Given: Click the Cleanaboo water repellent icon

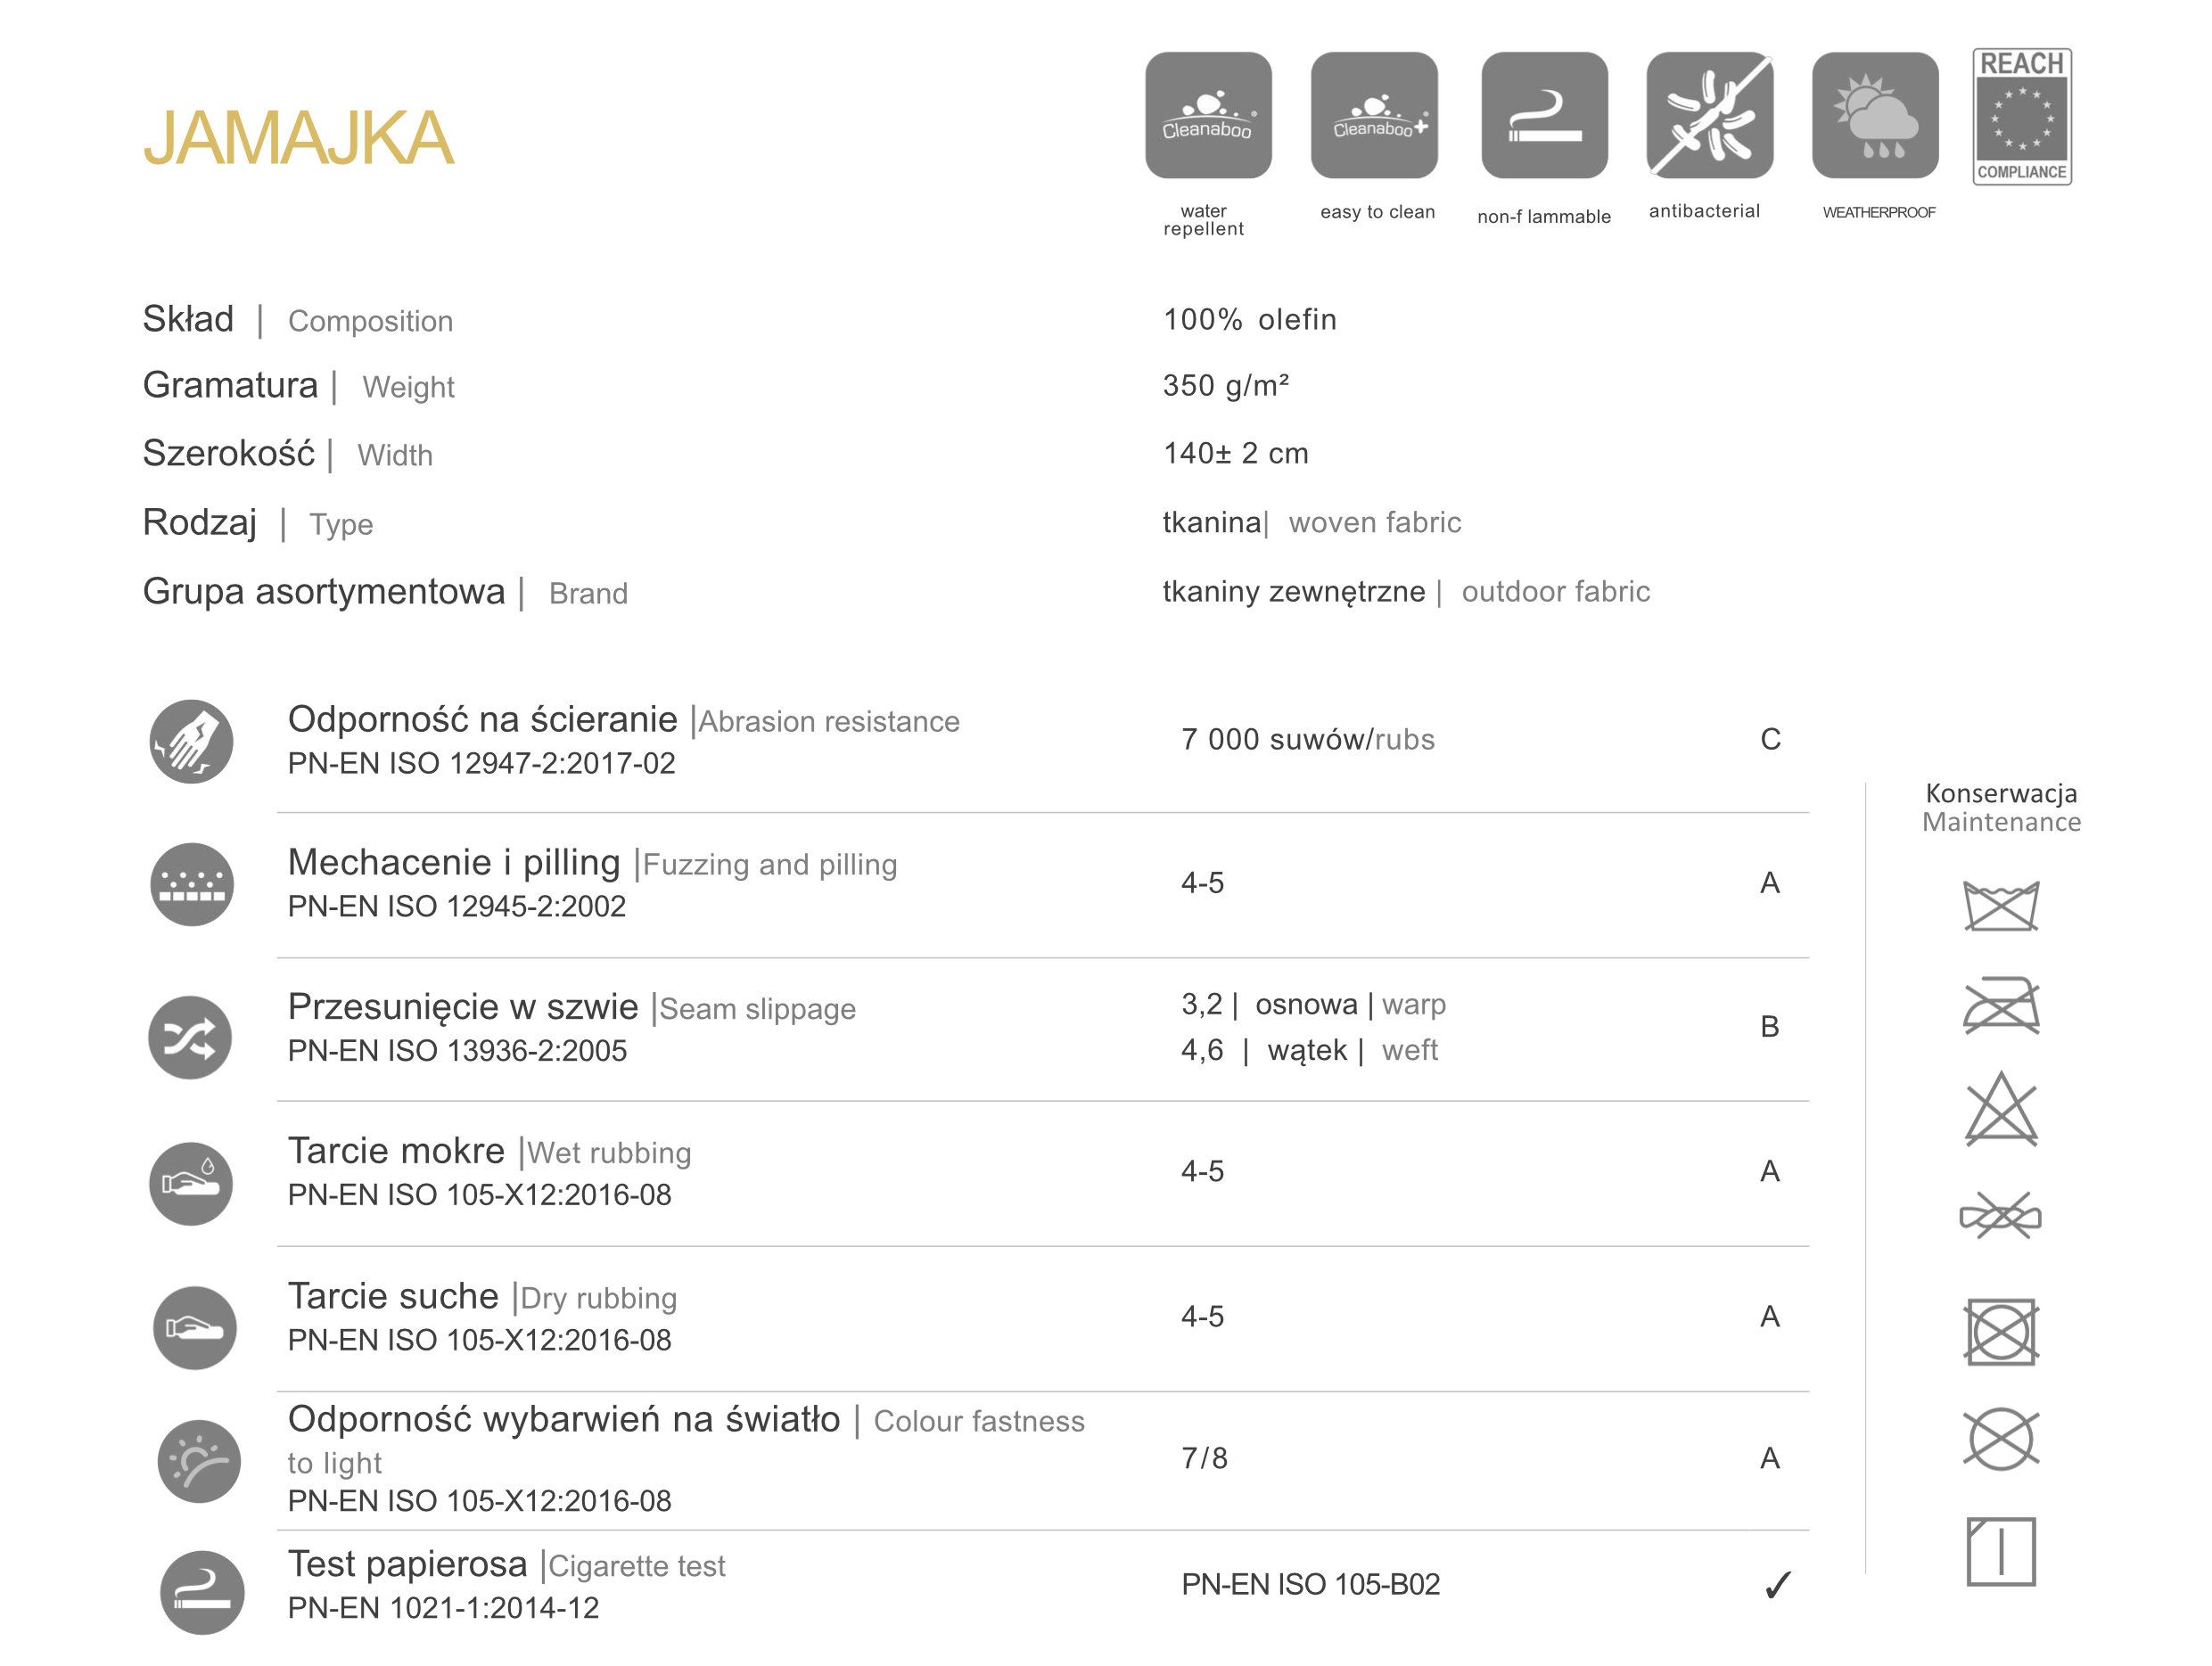Looking at the screenshot, I should 1208,115.
